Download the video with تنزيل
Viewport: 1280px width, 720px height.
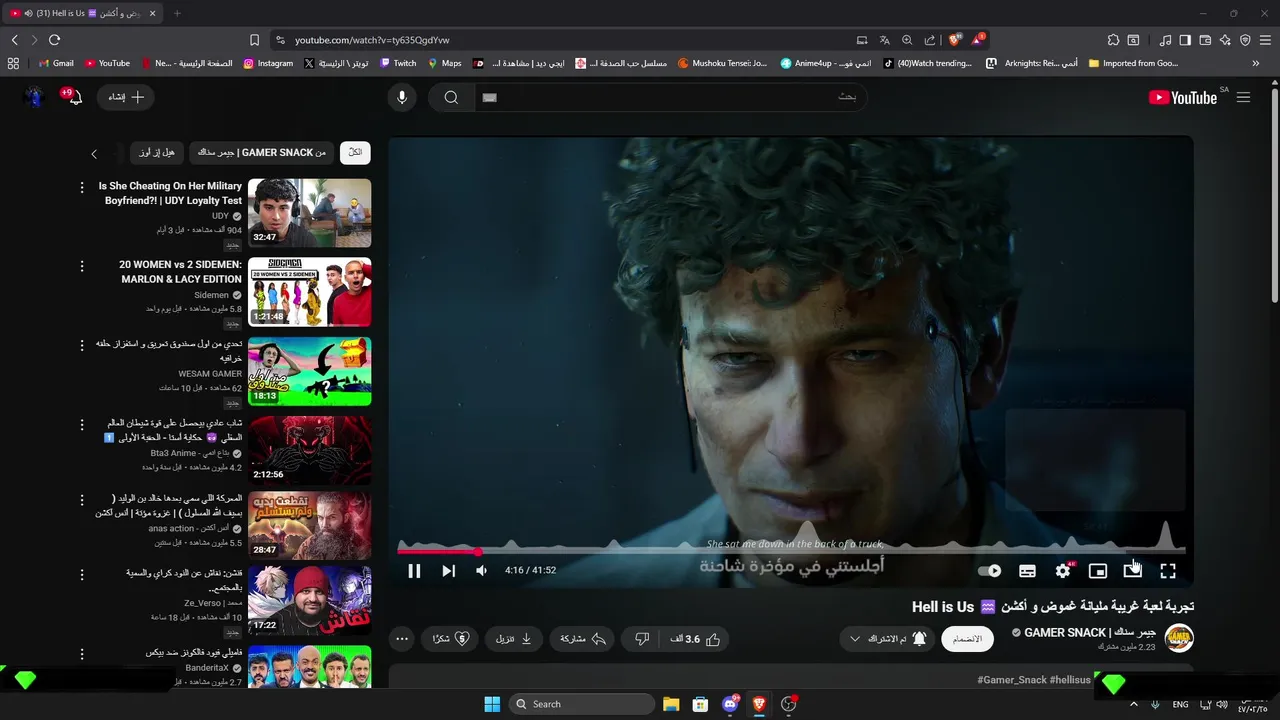coord(515,639)
